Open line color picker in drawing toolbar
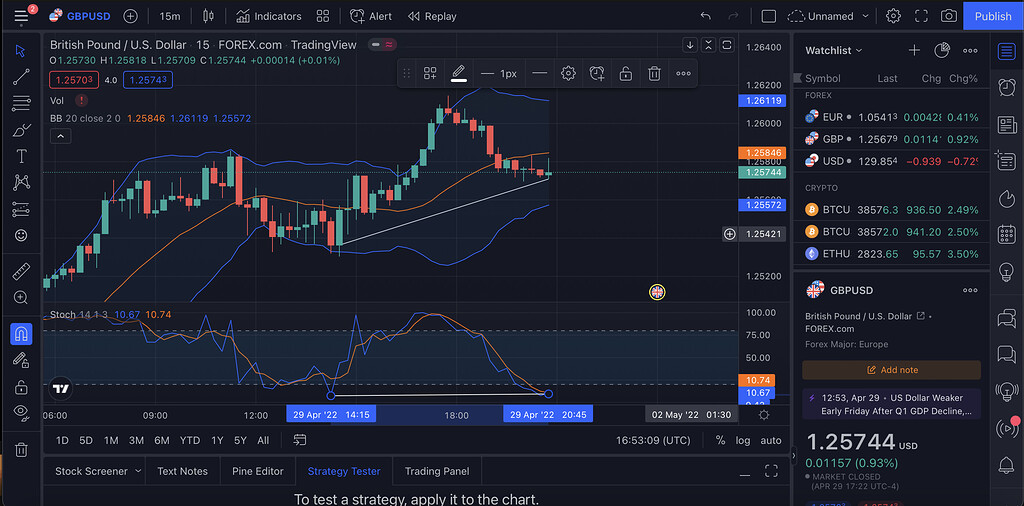Image resolution: width=1024 pixels, height=506 pixels. click(458, 73)
